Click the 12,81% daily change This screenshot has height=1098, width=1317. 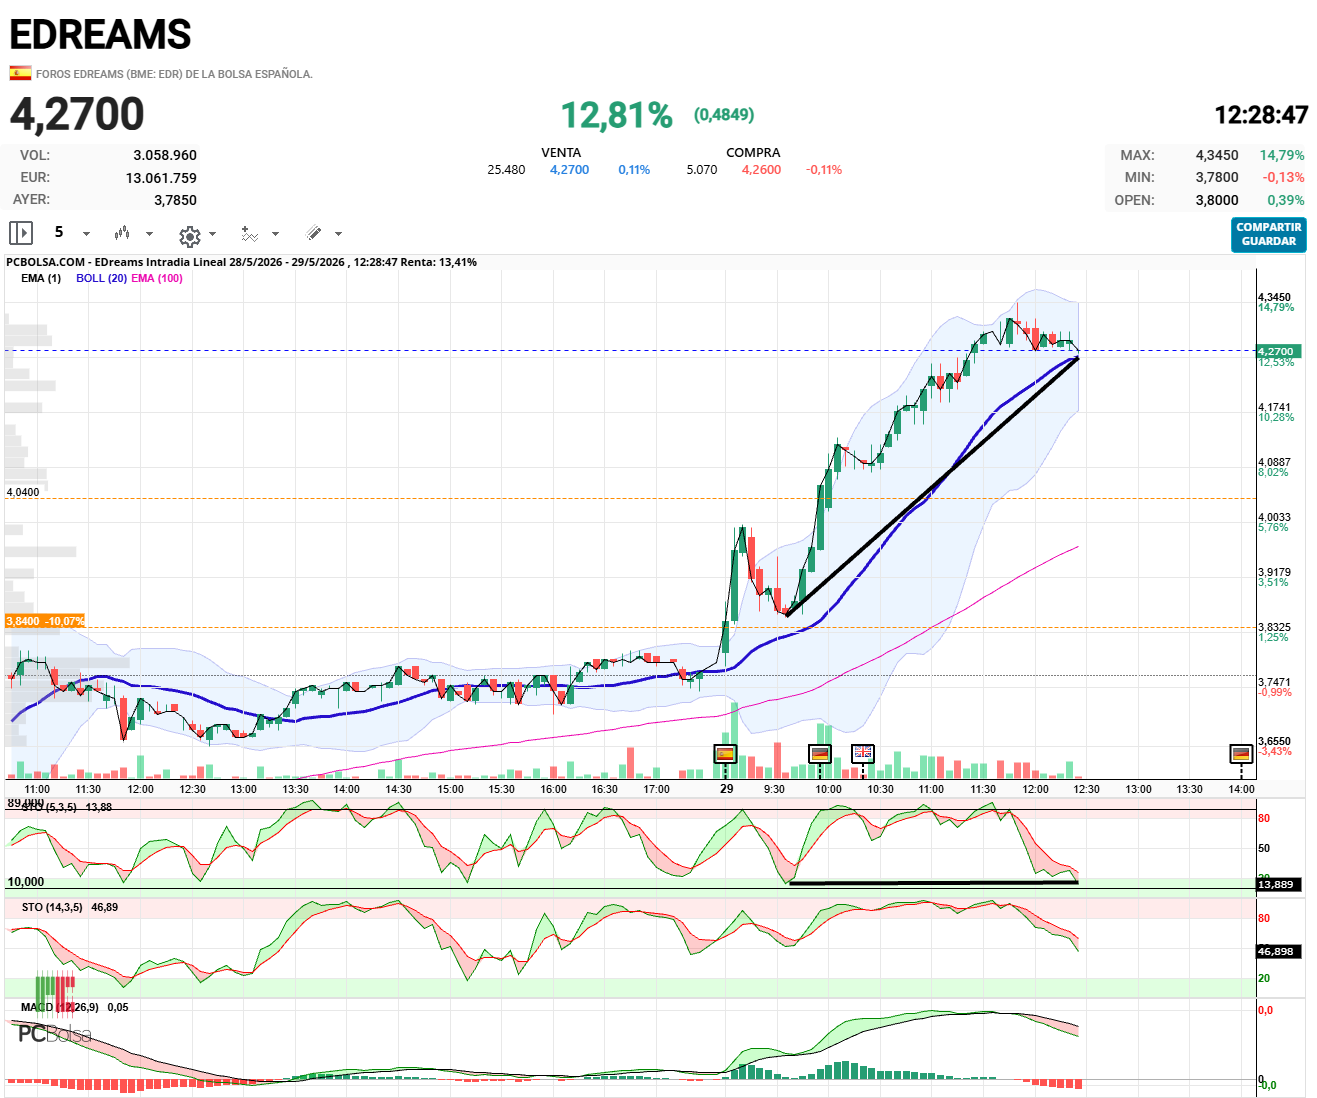point(616,115)
